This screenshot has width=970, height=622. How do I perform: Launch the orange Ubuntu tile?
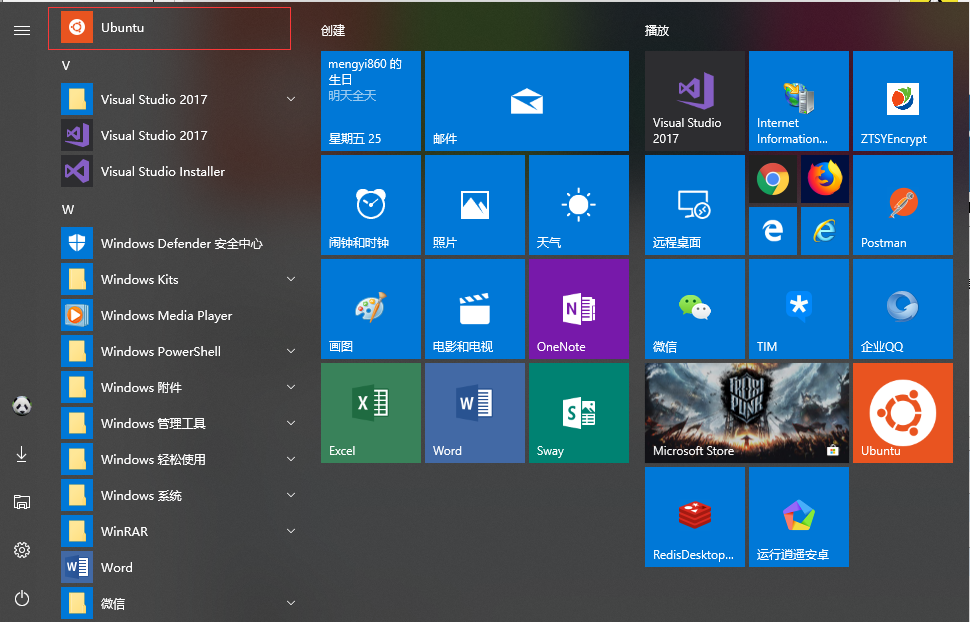[903, 413]
